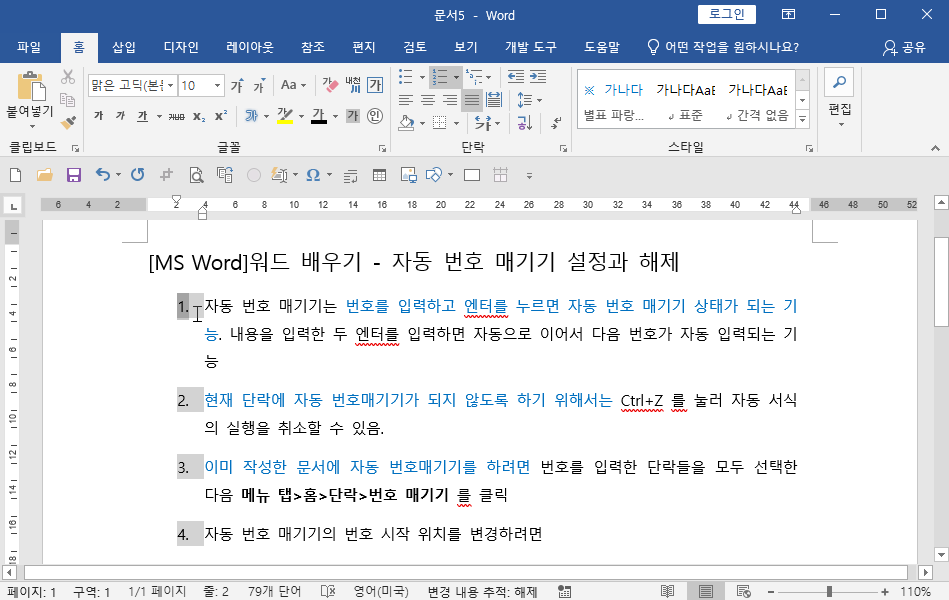Toggle subscript formatting

click(199, 116)
